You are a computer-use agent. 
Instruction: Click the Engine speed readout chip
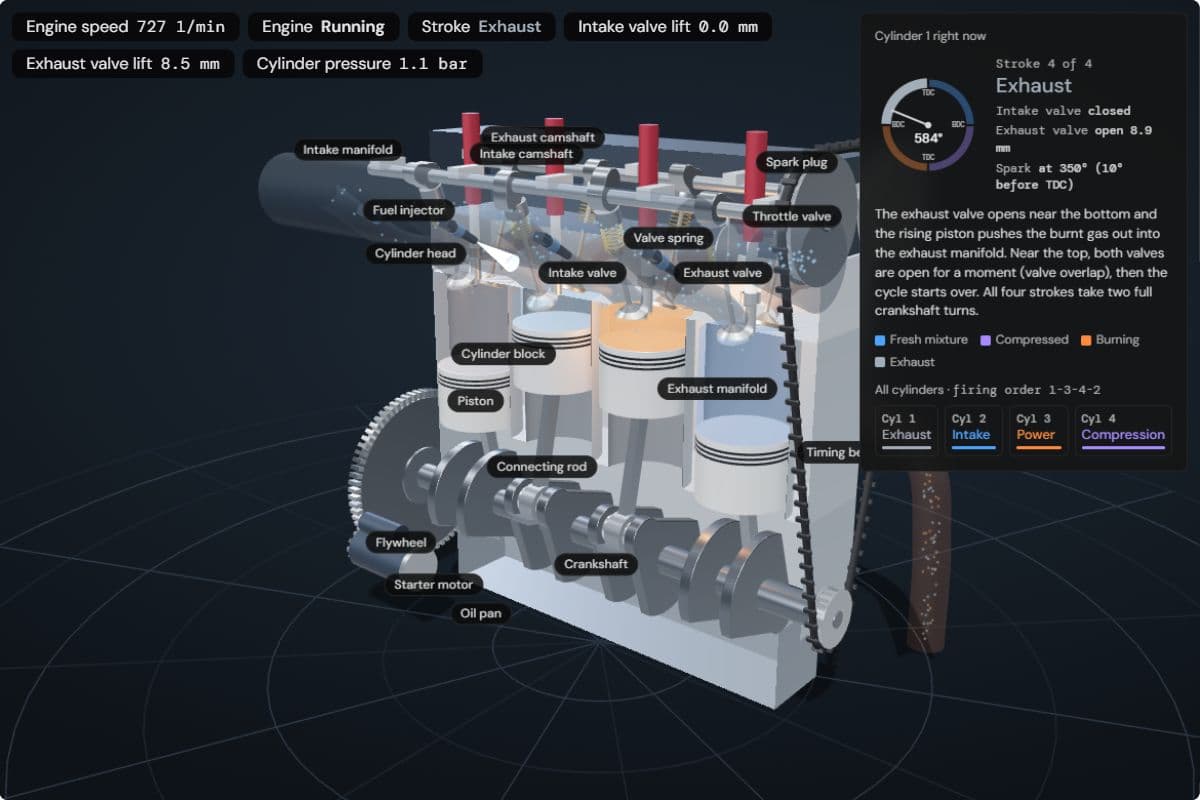pyautogui.click(x=125, y=27)
